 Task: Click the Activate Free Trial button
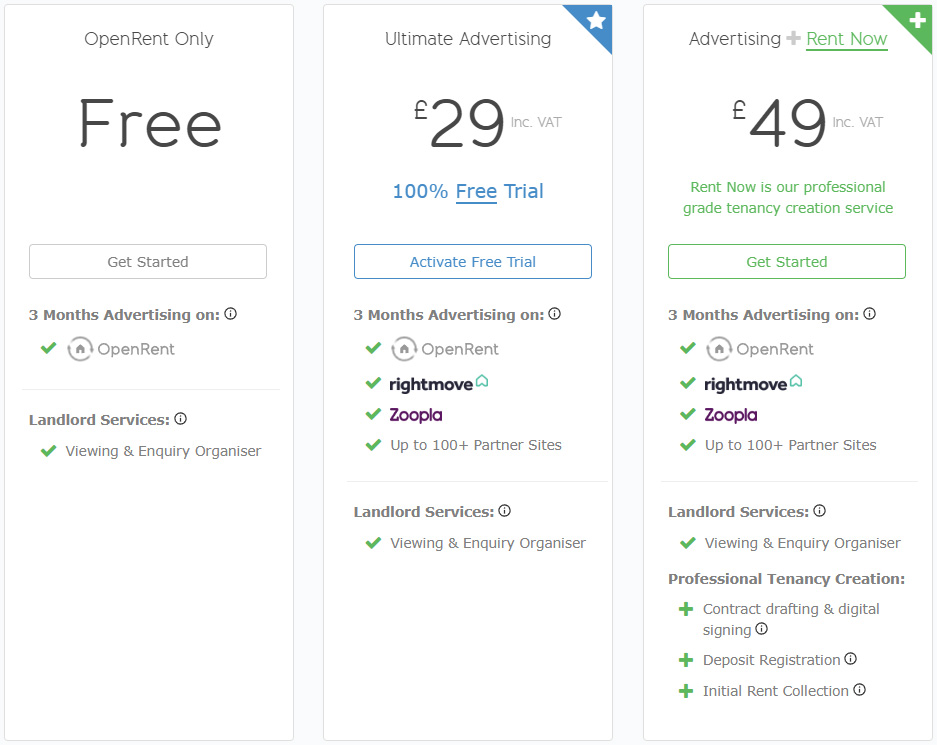pos(472,260)
